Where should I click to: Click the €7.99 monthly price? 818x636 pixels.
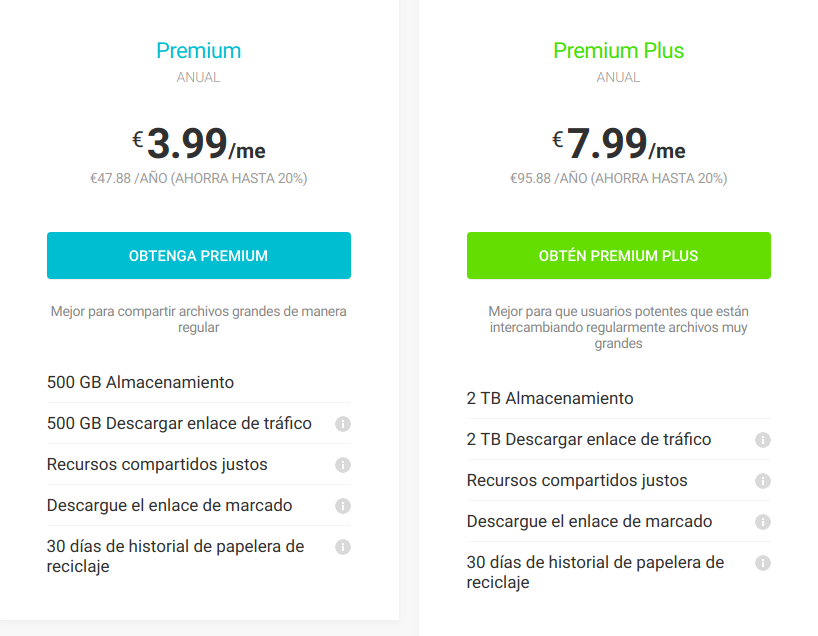[x=619, y=143]
